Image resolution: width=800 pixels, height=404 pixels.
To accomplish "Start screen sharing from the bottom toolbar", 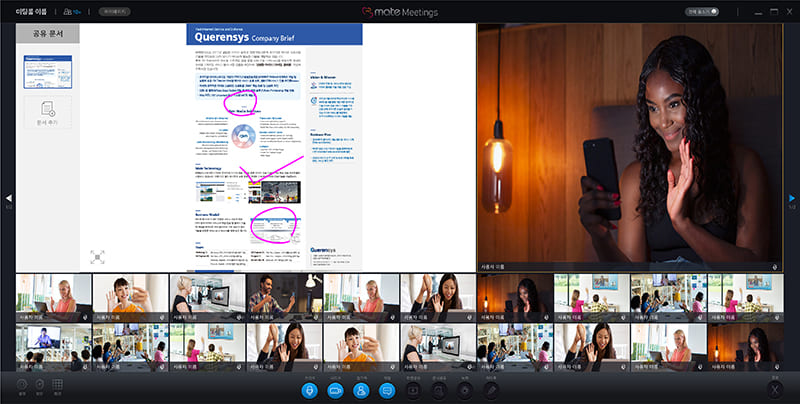I will tap(413, 391).
